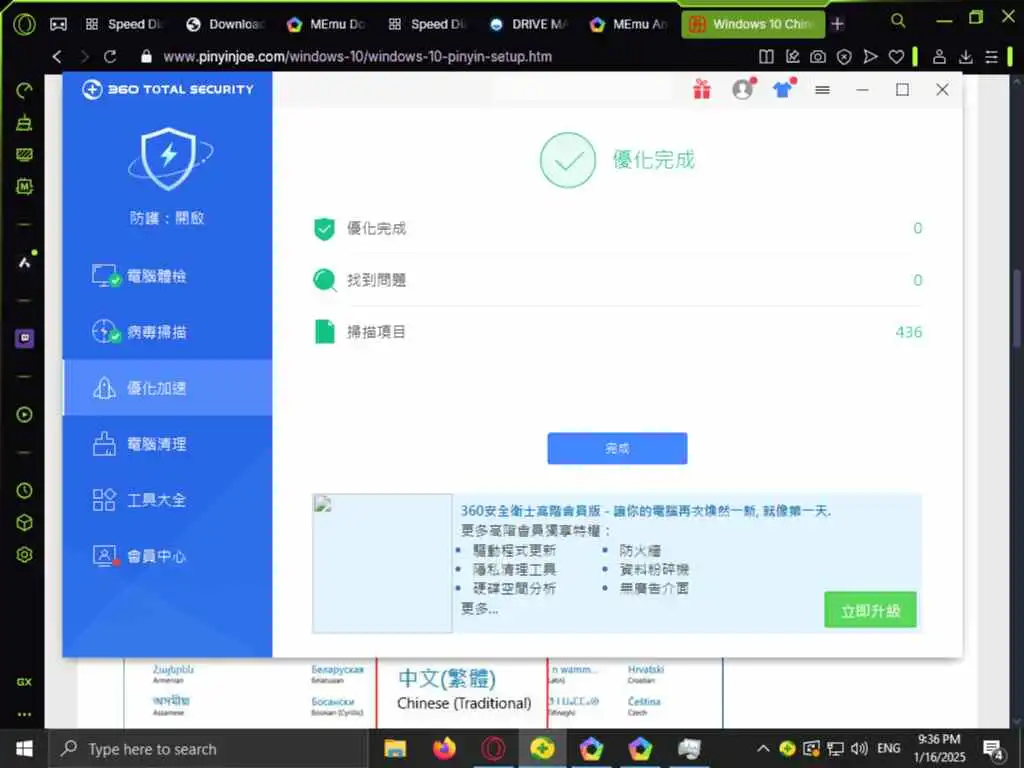Image resolution: width=1024 pixels, height=768 pixels.
Task: Open the sidebar history clock icon
Action: click(x=24, y=490)
